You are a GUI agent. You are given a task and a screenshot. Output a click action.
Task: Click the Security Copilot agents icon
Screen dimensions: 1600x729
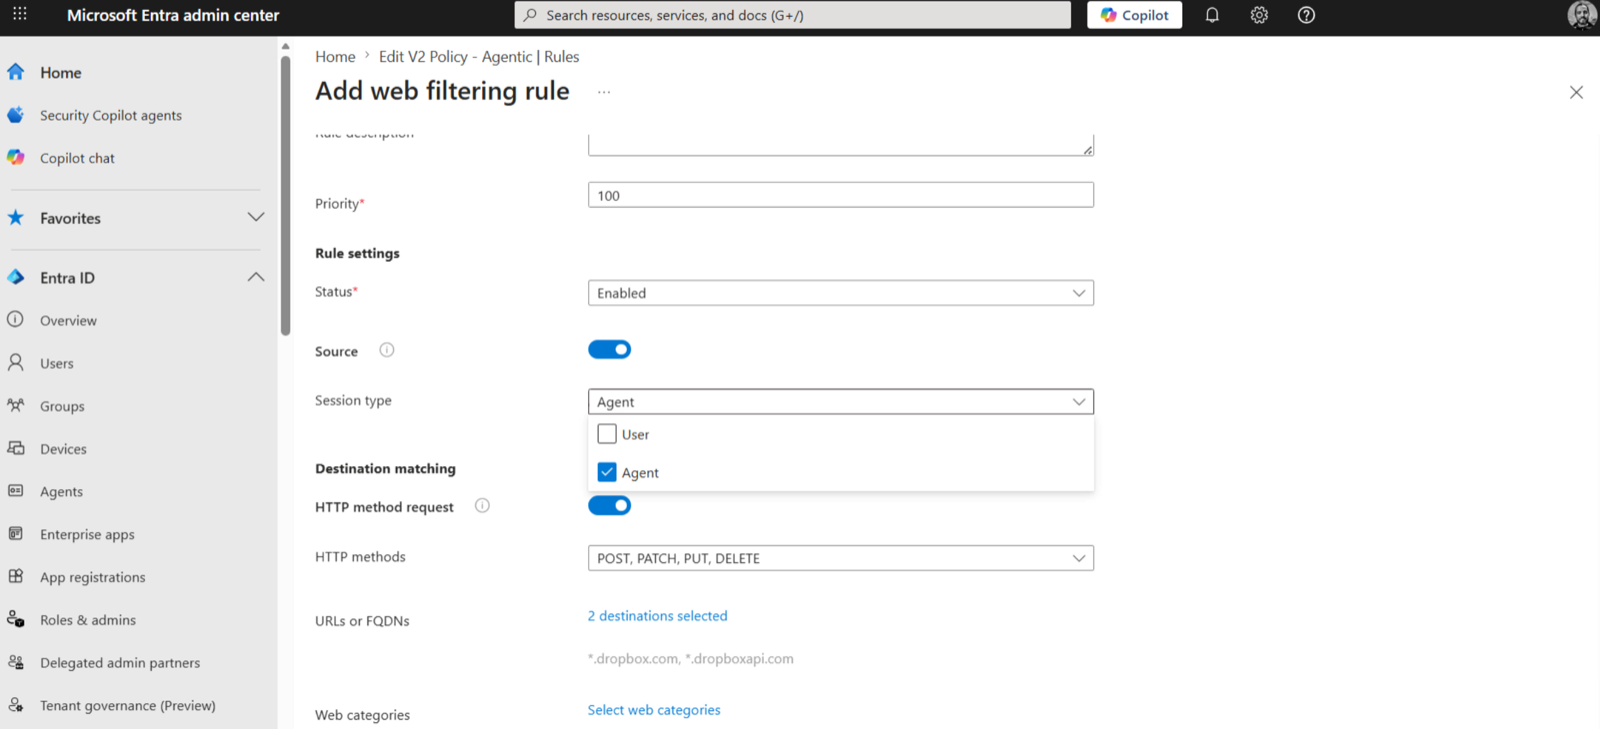click(16, 115)
